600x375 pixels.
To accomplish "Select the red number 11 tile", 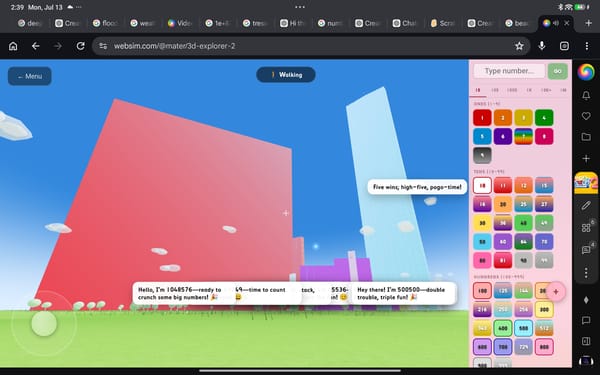I will click(503, 186).
